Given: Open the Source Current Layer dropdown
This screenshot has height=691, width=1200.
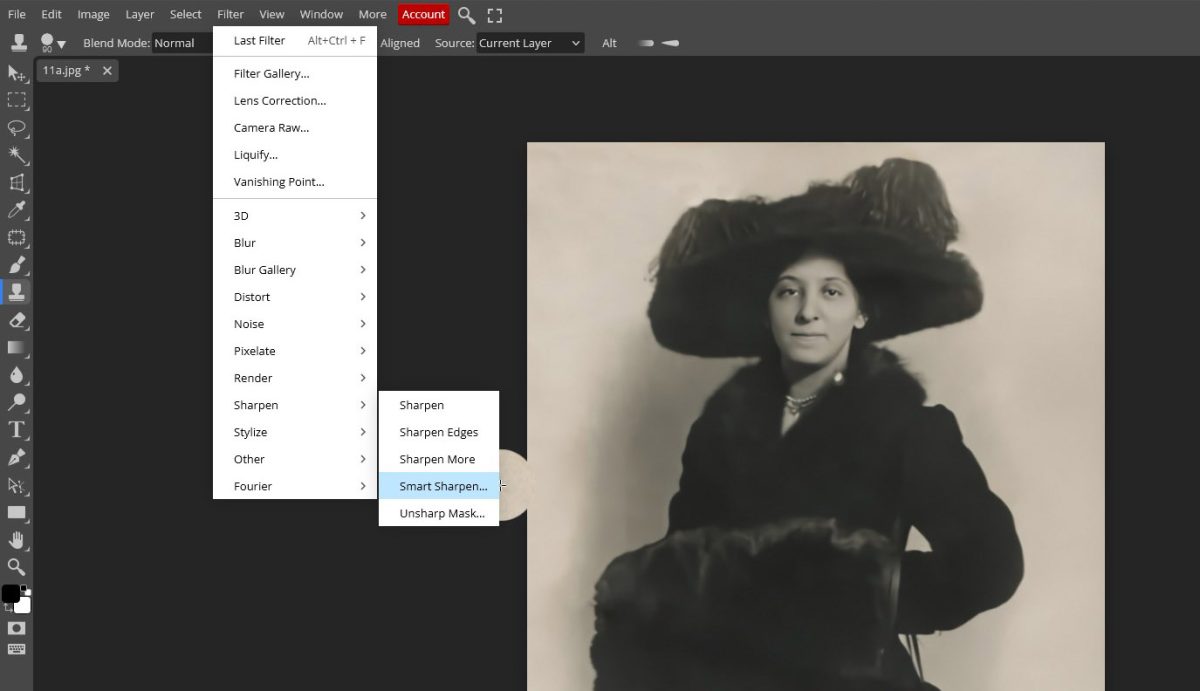Looking at the screenshot, I should (x=530, y=43).
